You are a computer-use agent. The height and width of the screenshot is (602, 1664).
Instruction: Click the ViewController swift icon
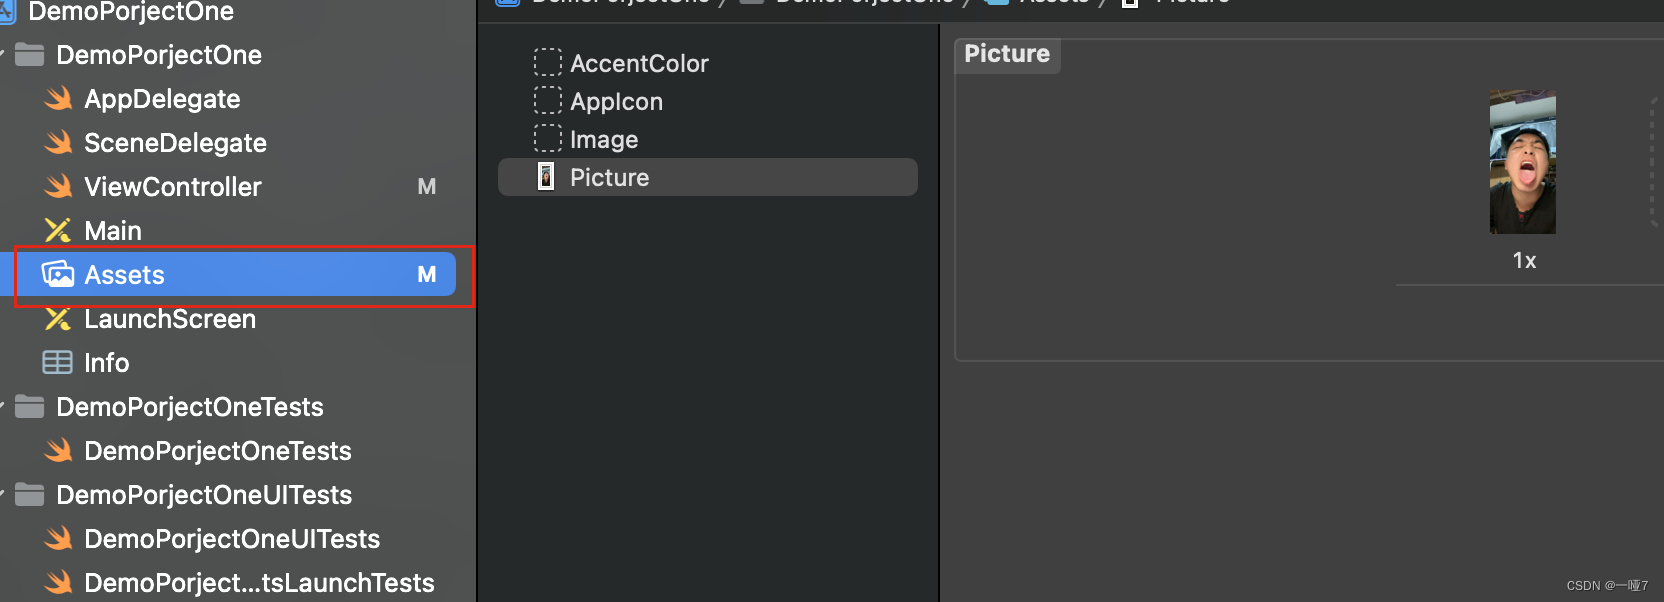(58, 187)
